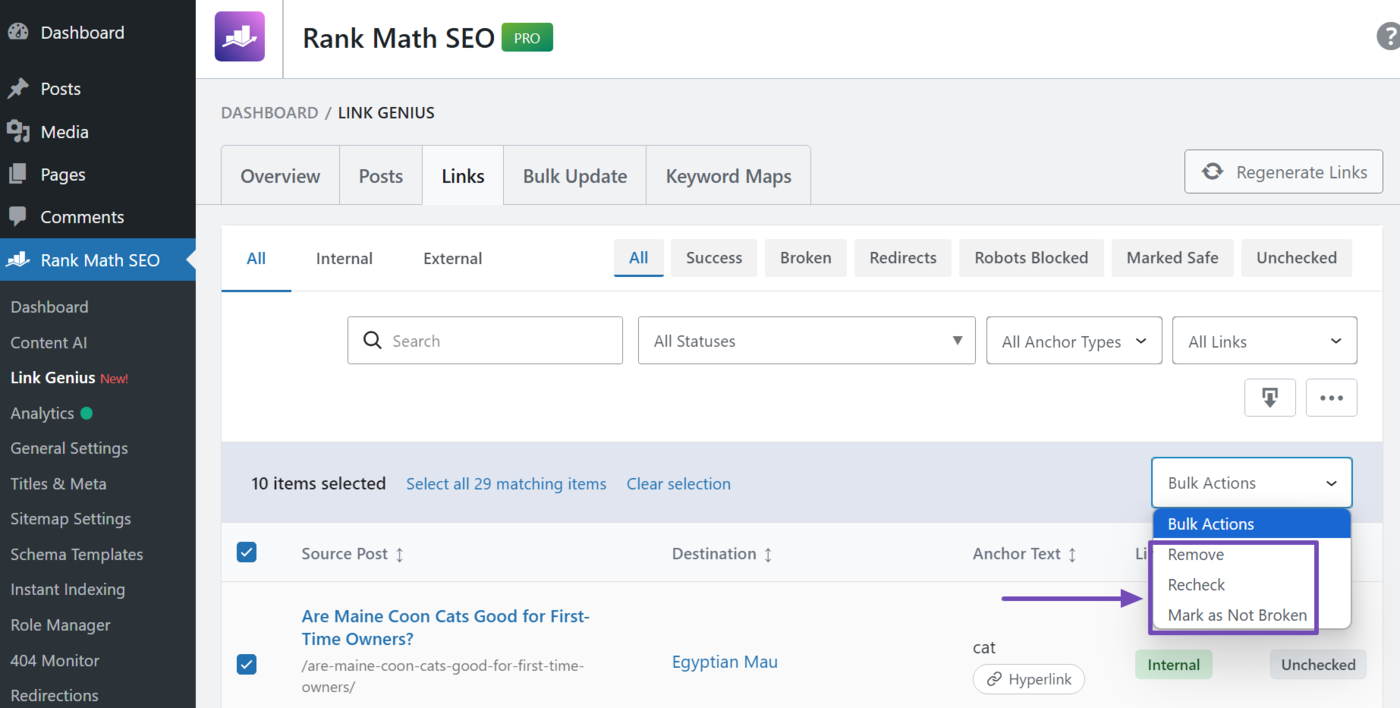Sort by Destination arrows icon

tap(768, 554)
